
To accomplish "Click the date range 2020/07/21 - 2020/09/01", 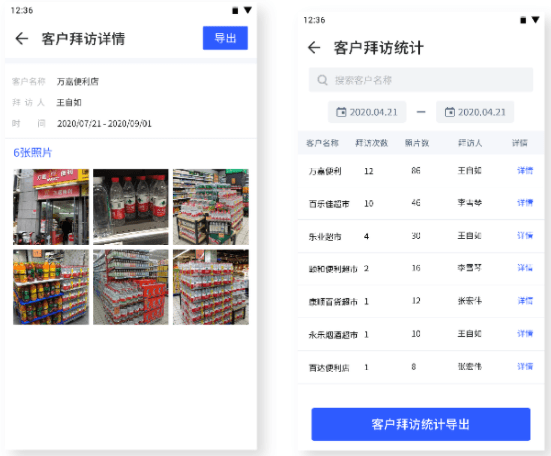I will [104, 124].
